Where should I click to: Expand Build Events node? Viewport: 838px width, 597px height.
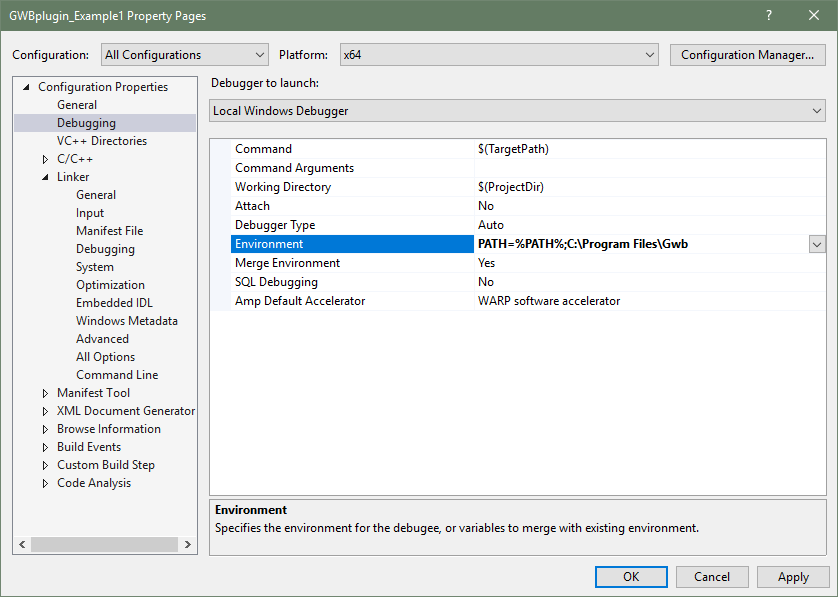(45, 447)
